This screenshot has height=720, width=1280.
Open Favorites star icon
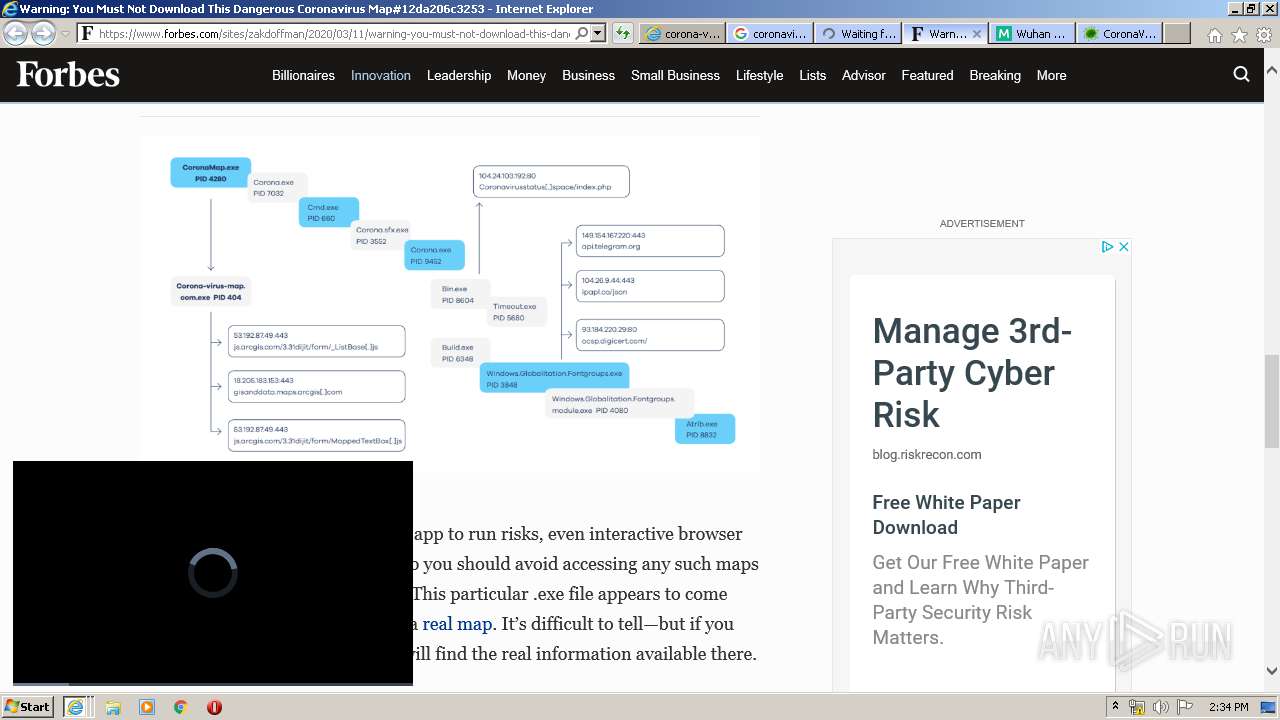pyautogui.click(x=1239, y=34)
